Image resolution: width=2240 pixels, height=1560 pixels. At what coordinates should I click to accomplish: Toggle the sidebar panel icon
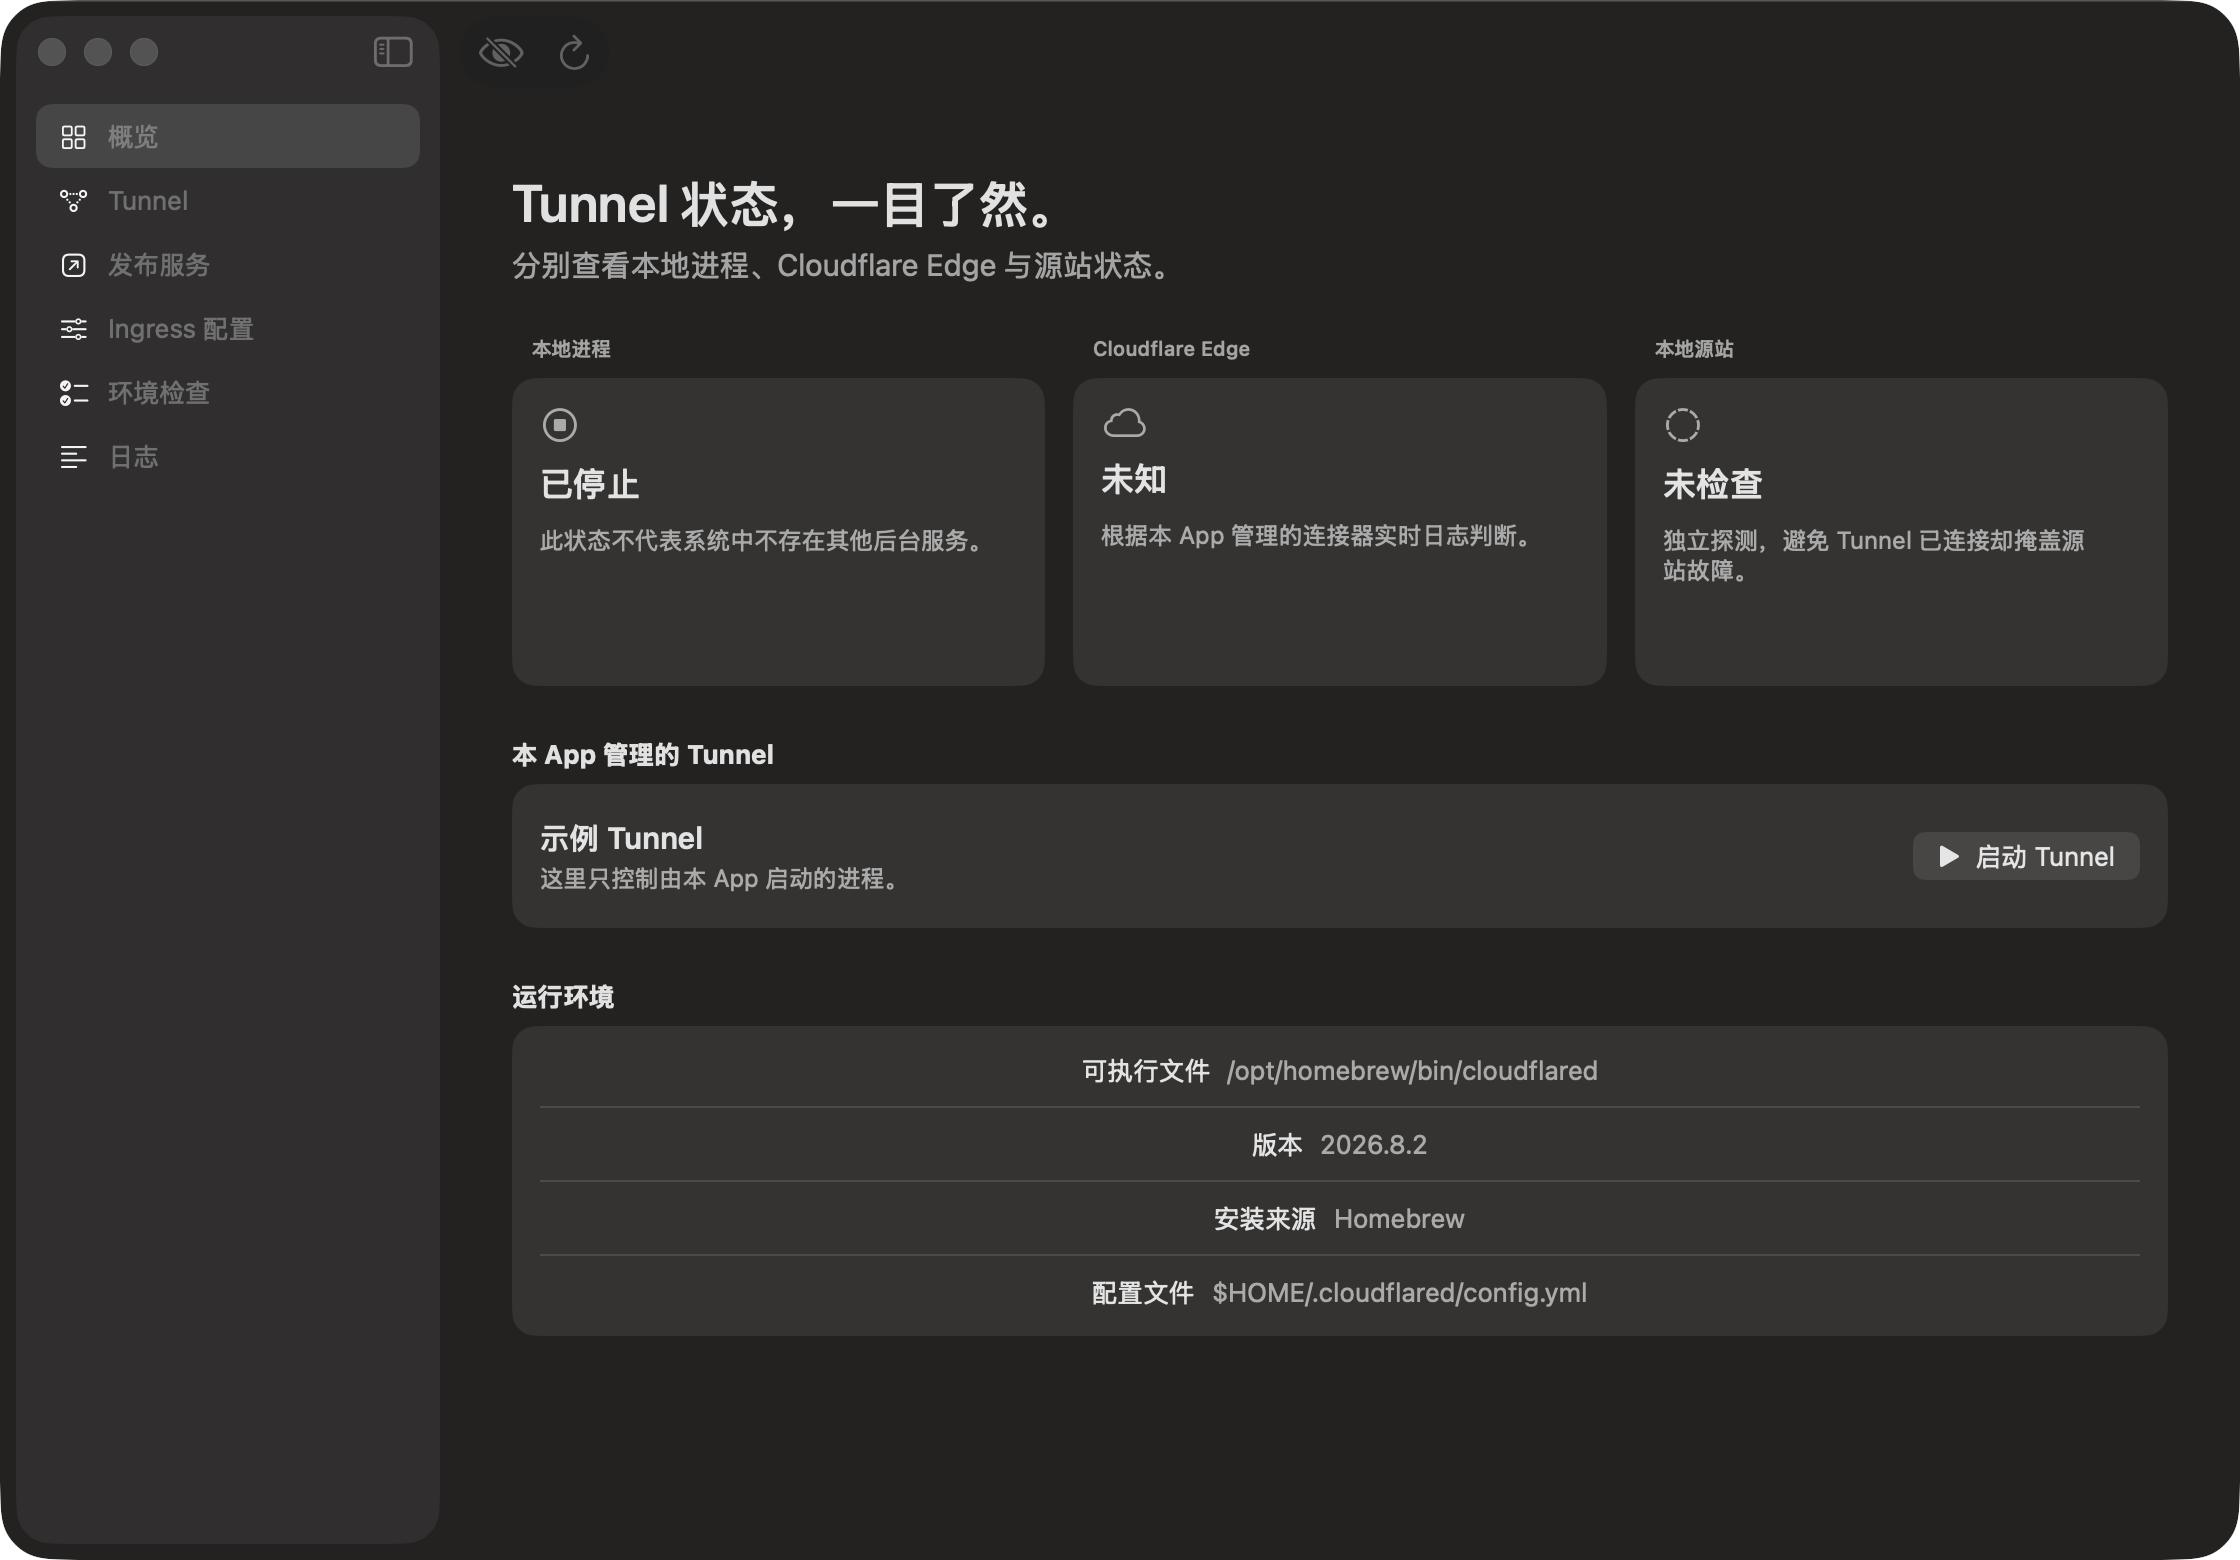[393, 52]
